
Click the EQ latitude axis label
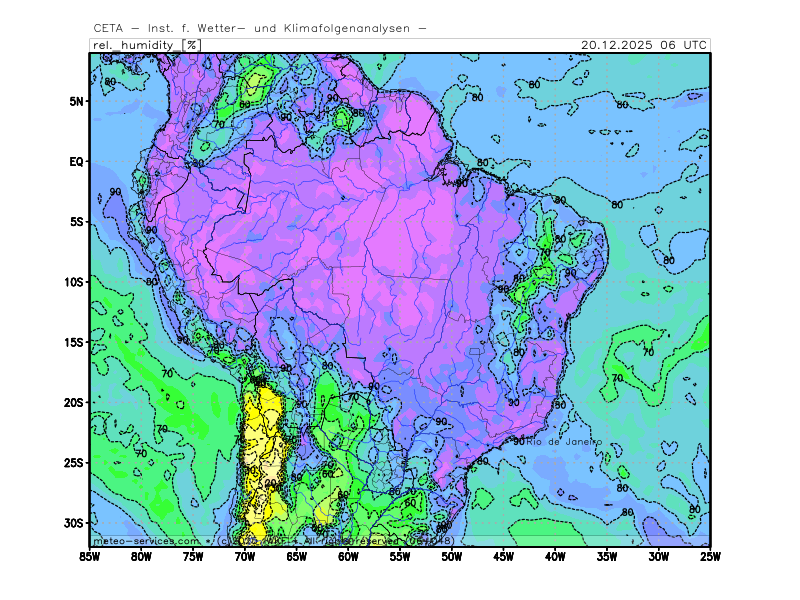[x=75, y=161]
